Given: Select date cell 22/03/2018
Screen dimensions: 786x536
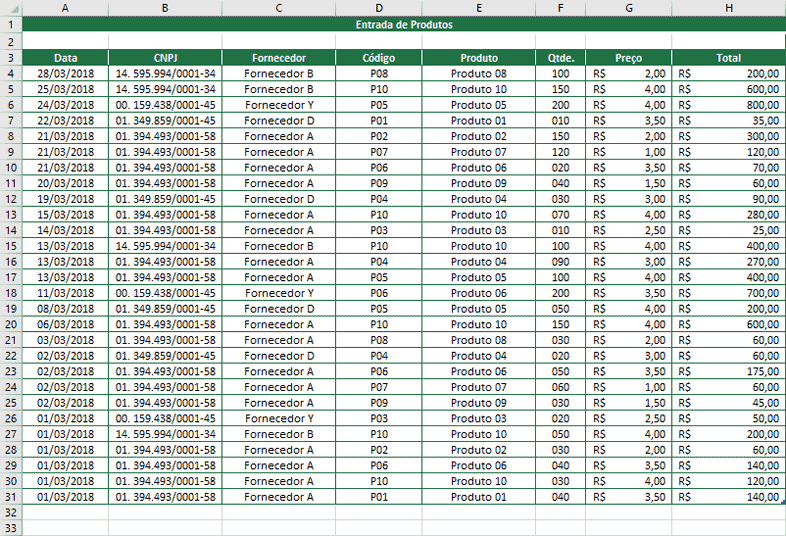Looking at the screenshot, I should click(x=65, y=120).
